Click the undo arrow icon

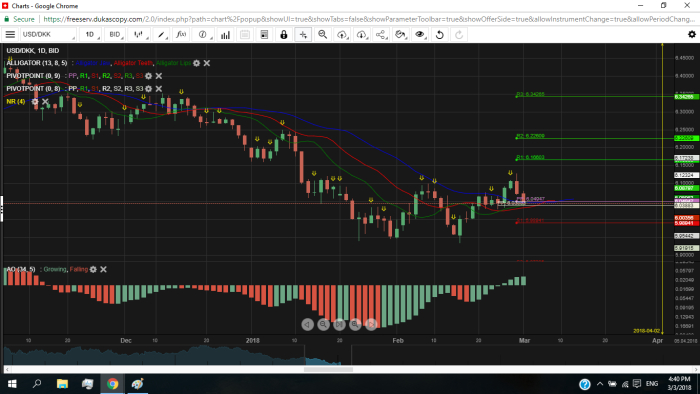[439, 34]
